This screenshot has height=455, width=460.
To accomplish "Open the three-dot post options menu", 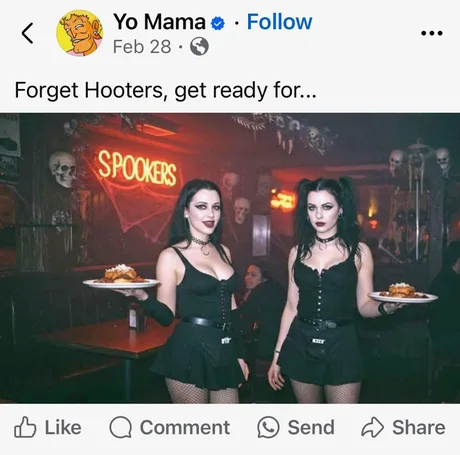I will [x=432, y=33].
